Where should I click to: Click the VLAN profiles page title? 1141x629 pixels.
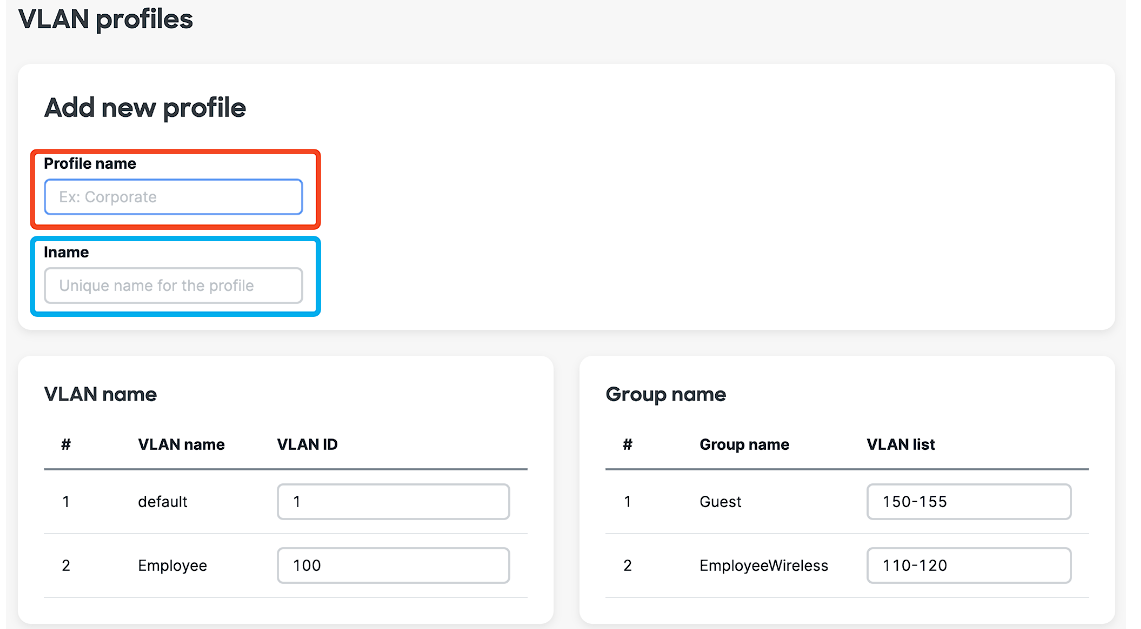[x=105, y=18]
